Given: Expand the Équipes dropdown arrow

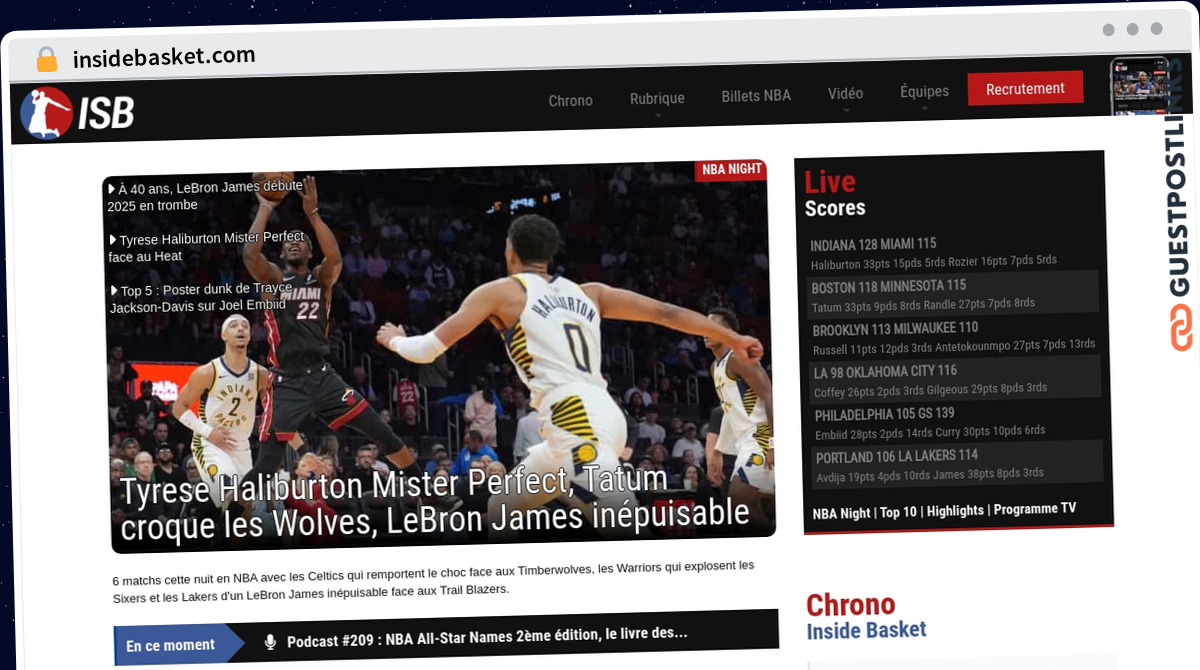Looking at the screenshot, I should click(x=925, y=108).
